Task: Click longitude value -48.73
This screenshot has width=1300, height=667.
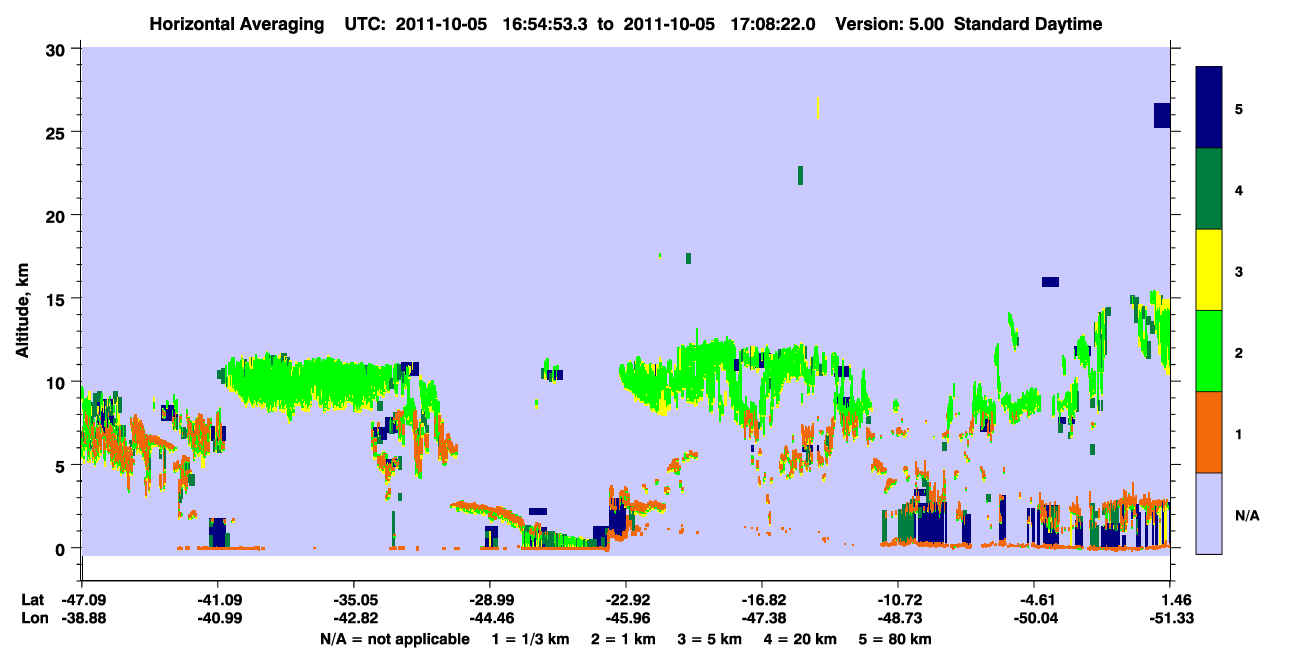Action: 898,618
